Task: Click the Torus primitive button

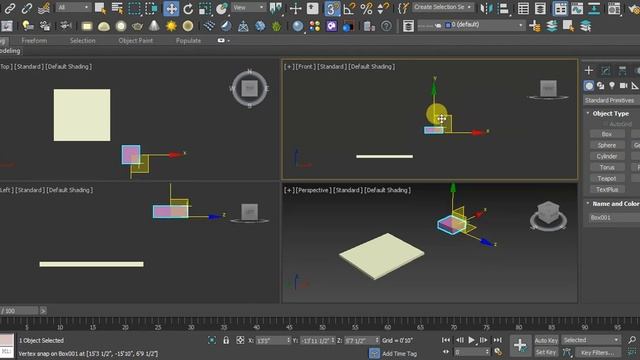Action: click(607, 167)
